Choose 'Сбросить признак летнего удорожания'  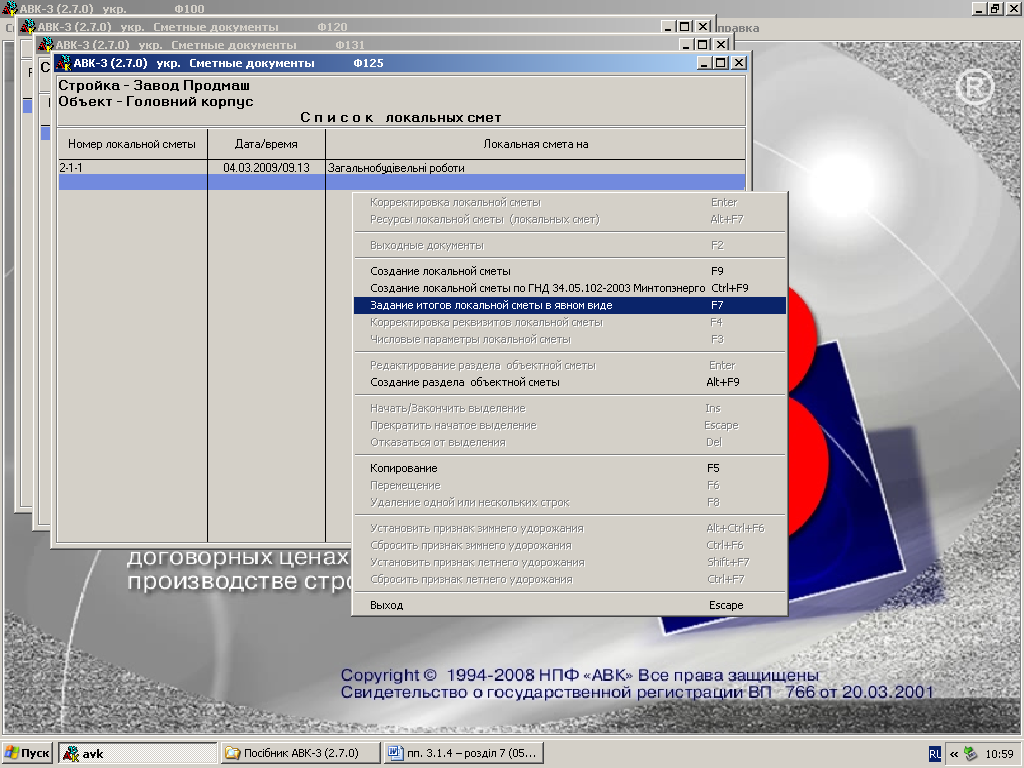[569, 579]
